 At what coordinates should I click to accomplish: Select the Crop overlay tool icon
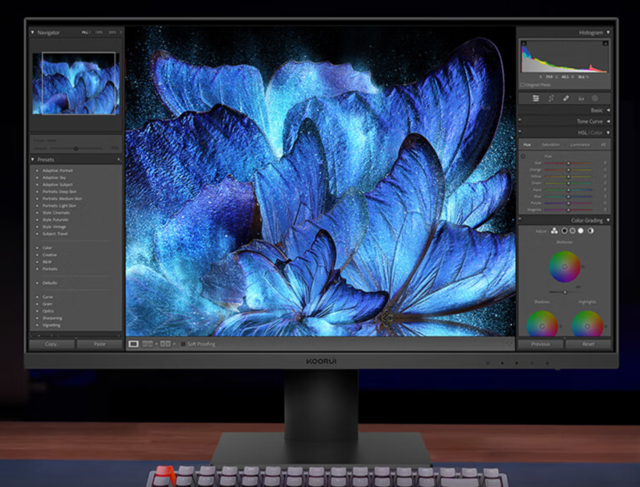[551, 98]
